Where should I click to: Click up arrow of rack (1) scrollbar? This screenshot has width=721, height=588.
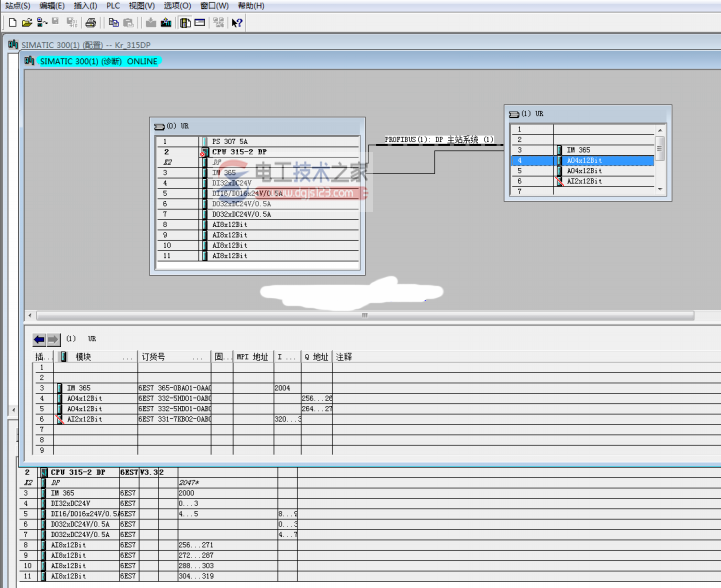point(660,131)
